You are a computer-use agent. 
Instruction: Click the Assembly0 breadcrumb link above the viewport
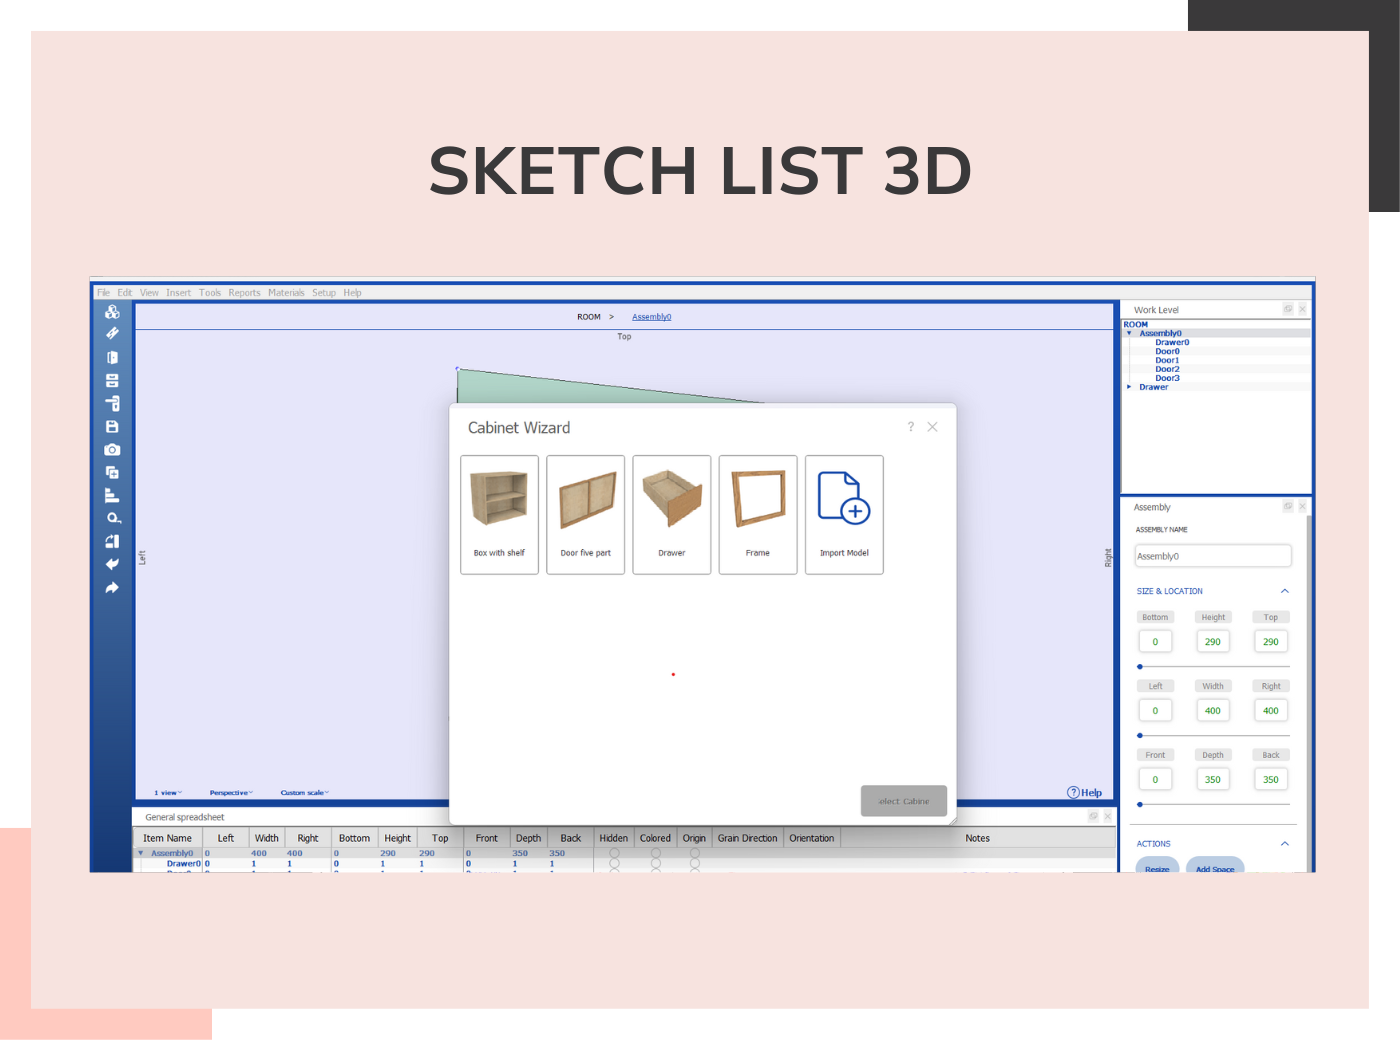(652, 316)
